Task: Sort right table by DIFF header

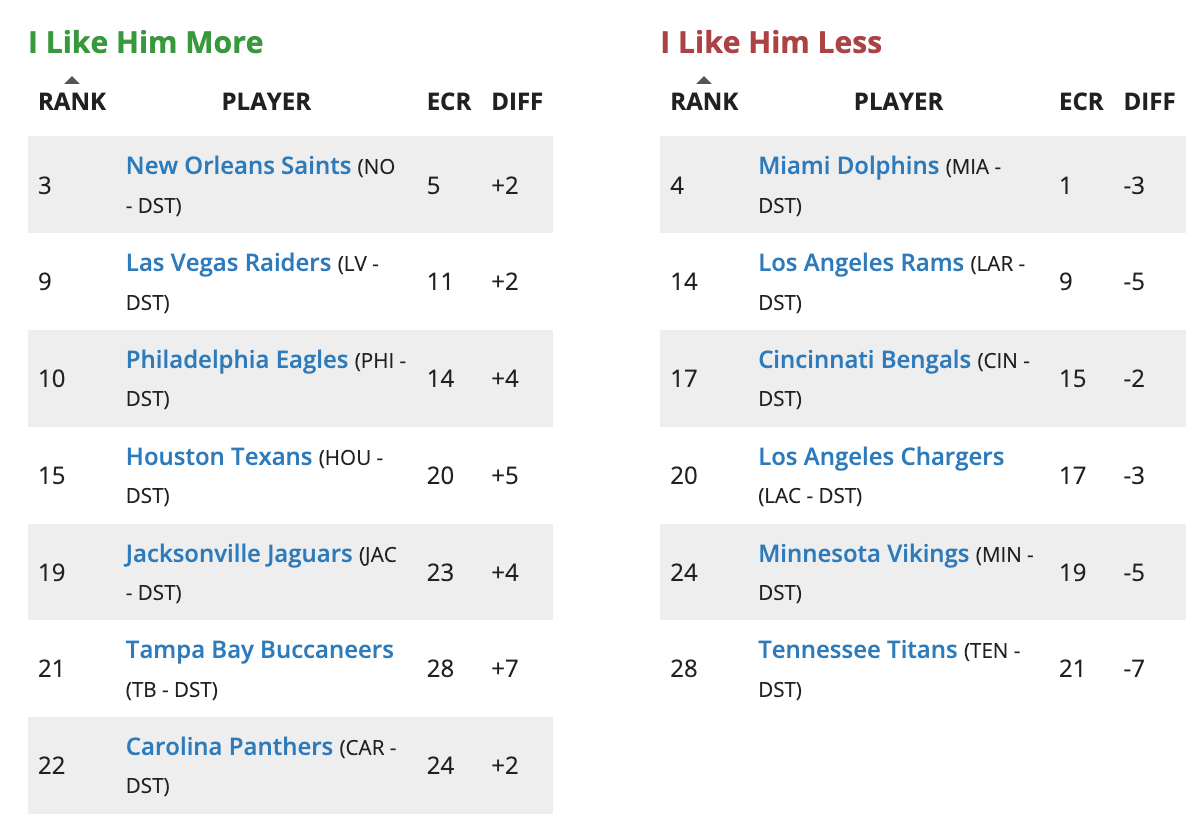Action: (x=1149, y=102)
